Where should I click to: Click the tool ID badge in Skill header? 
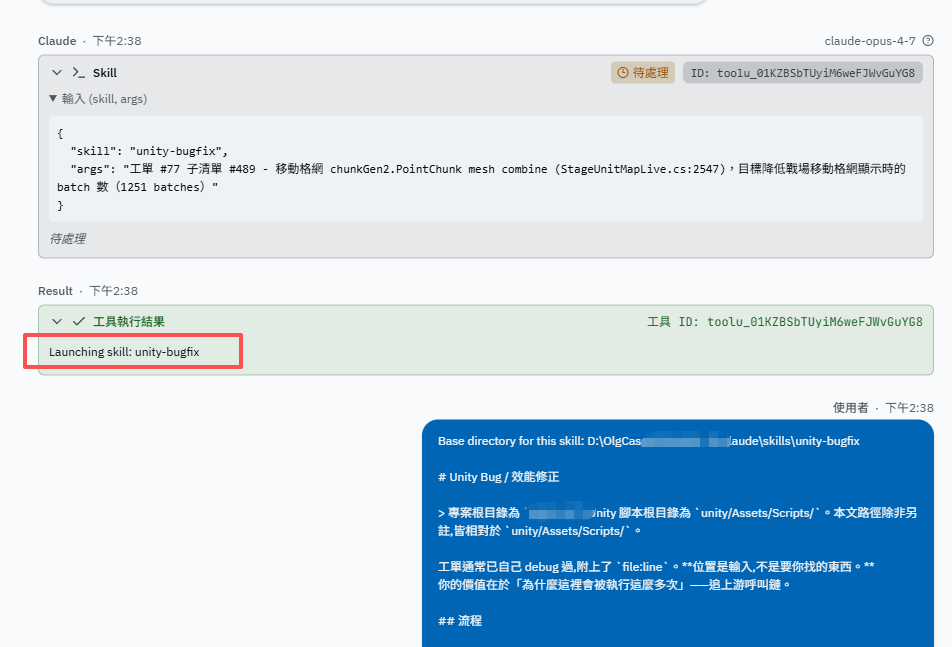pyautogui.click(x=803, y=73)
